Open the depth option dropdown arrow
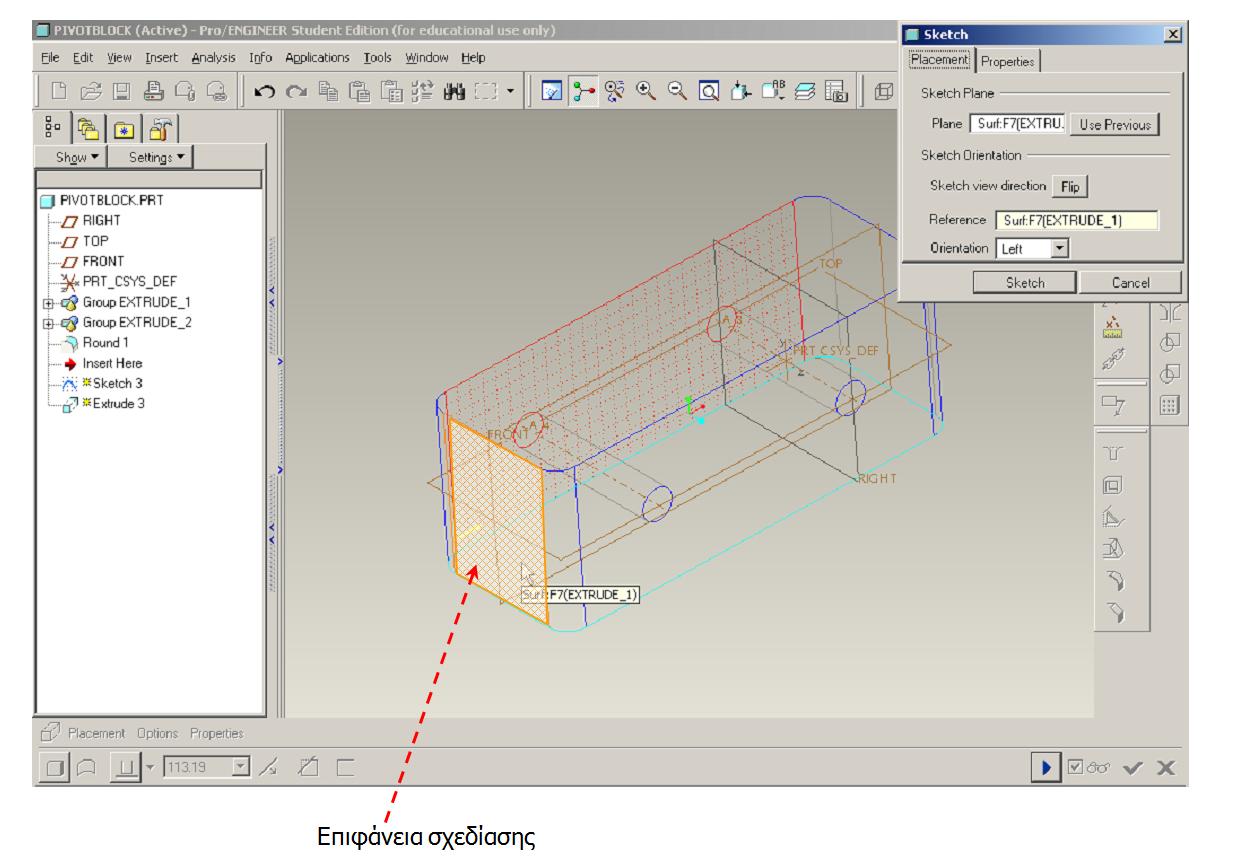 [x=151, y=769]
